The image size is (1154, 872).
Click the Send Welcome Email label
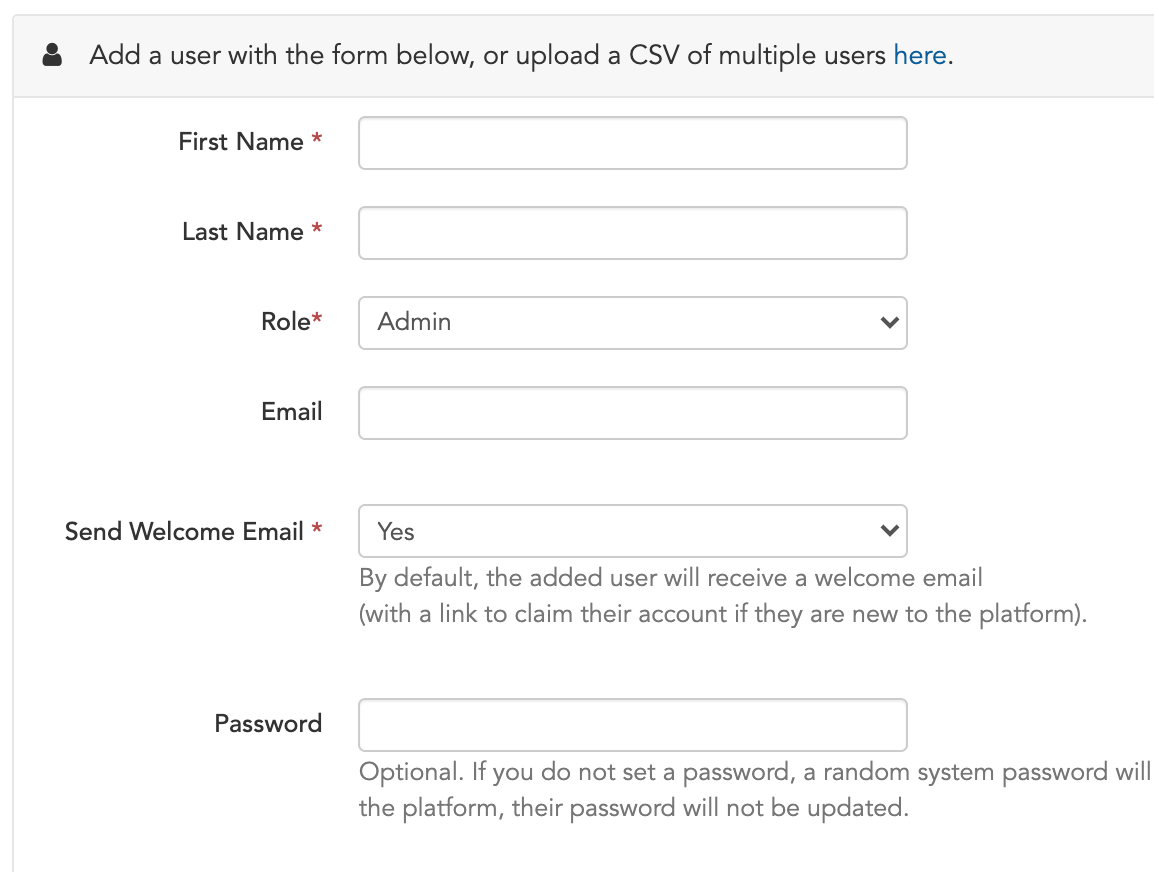[x=184, y=531]
